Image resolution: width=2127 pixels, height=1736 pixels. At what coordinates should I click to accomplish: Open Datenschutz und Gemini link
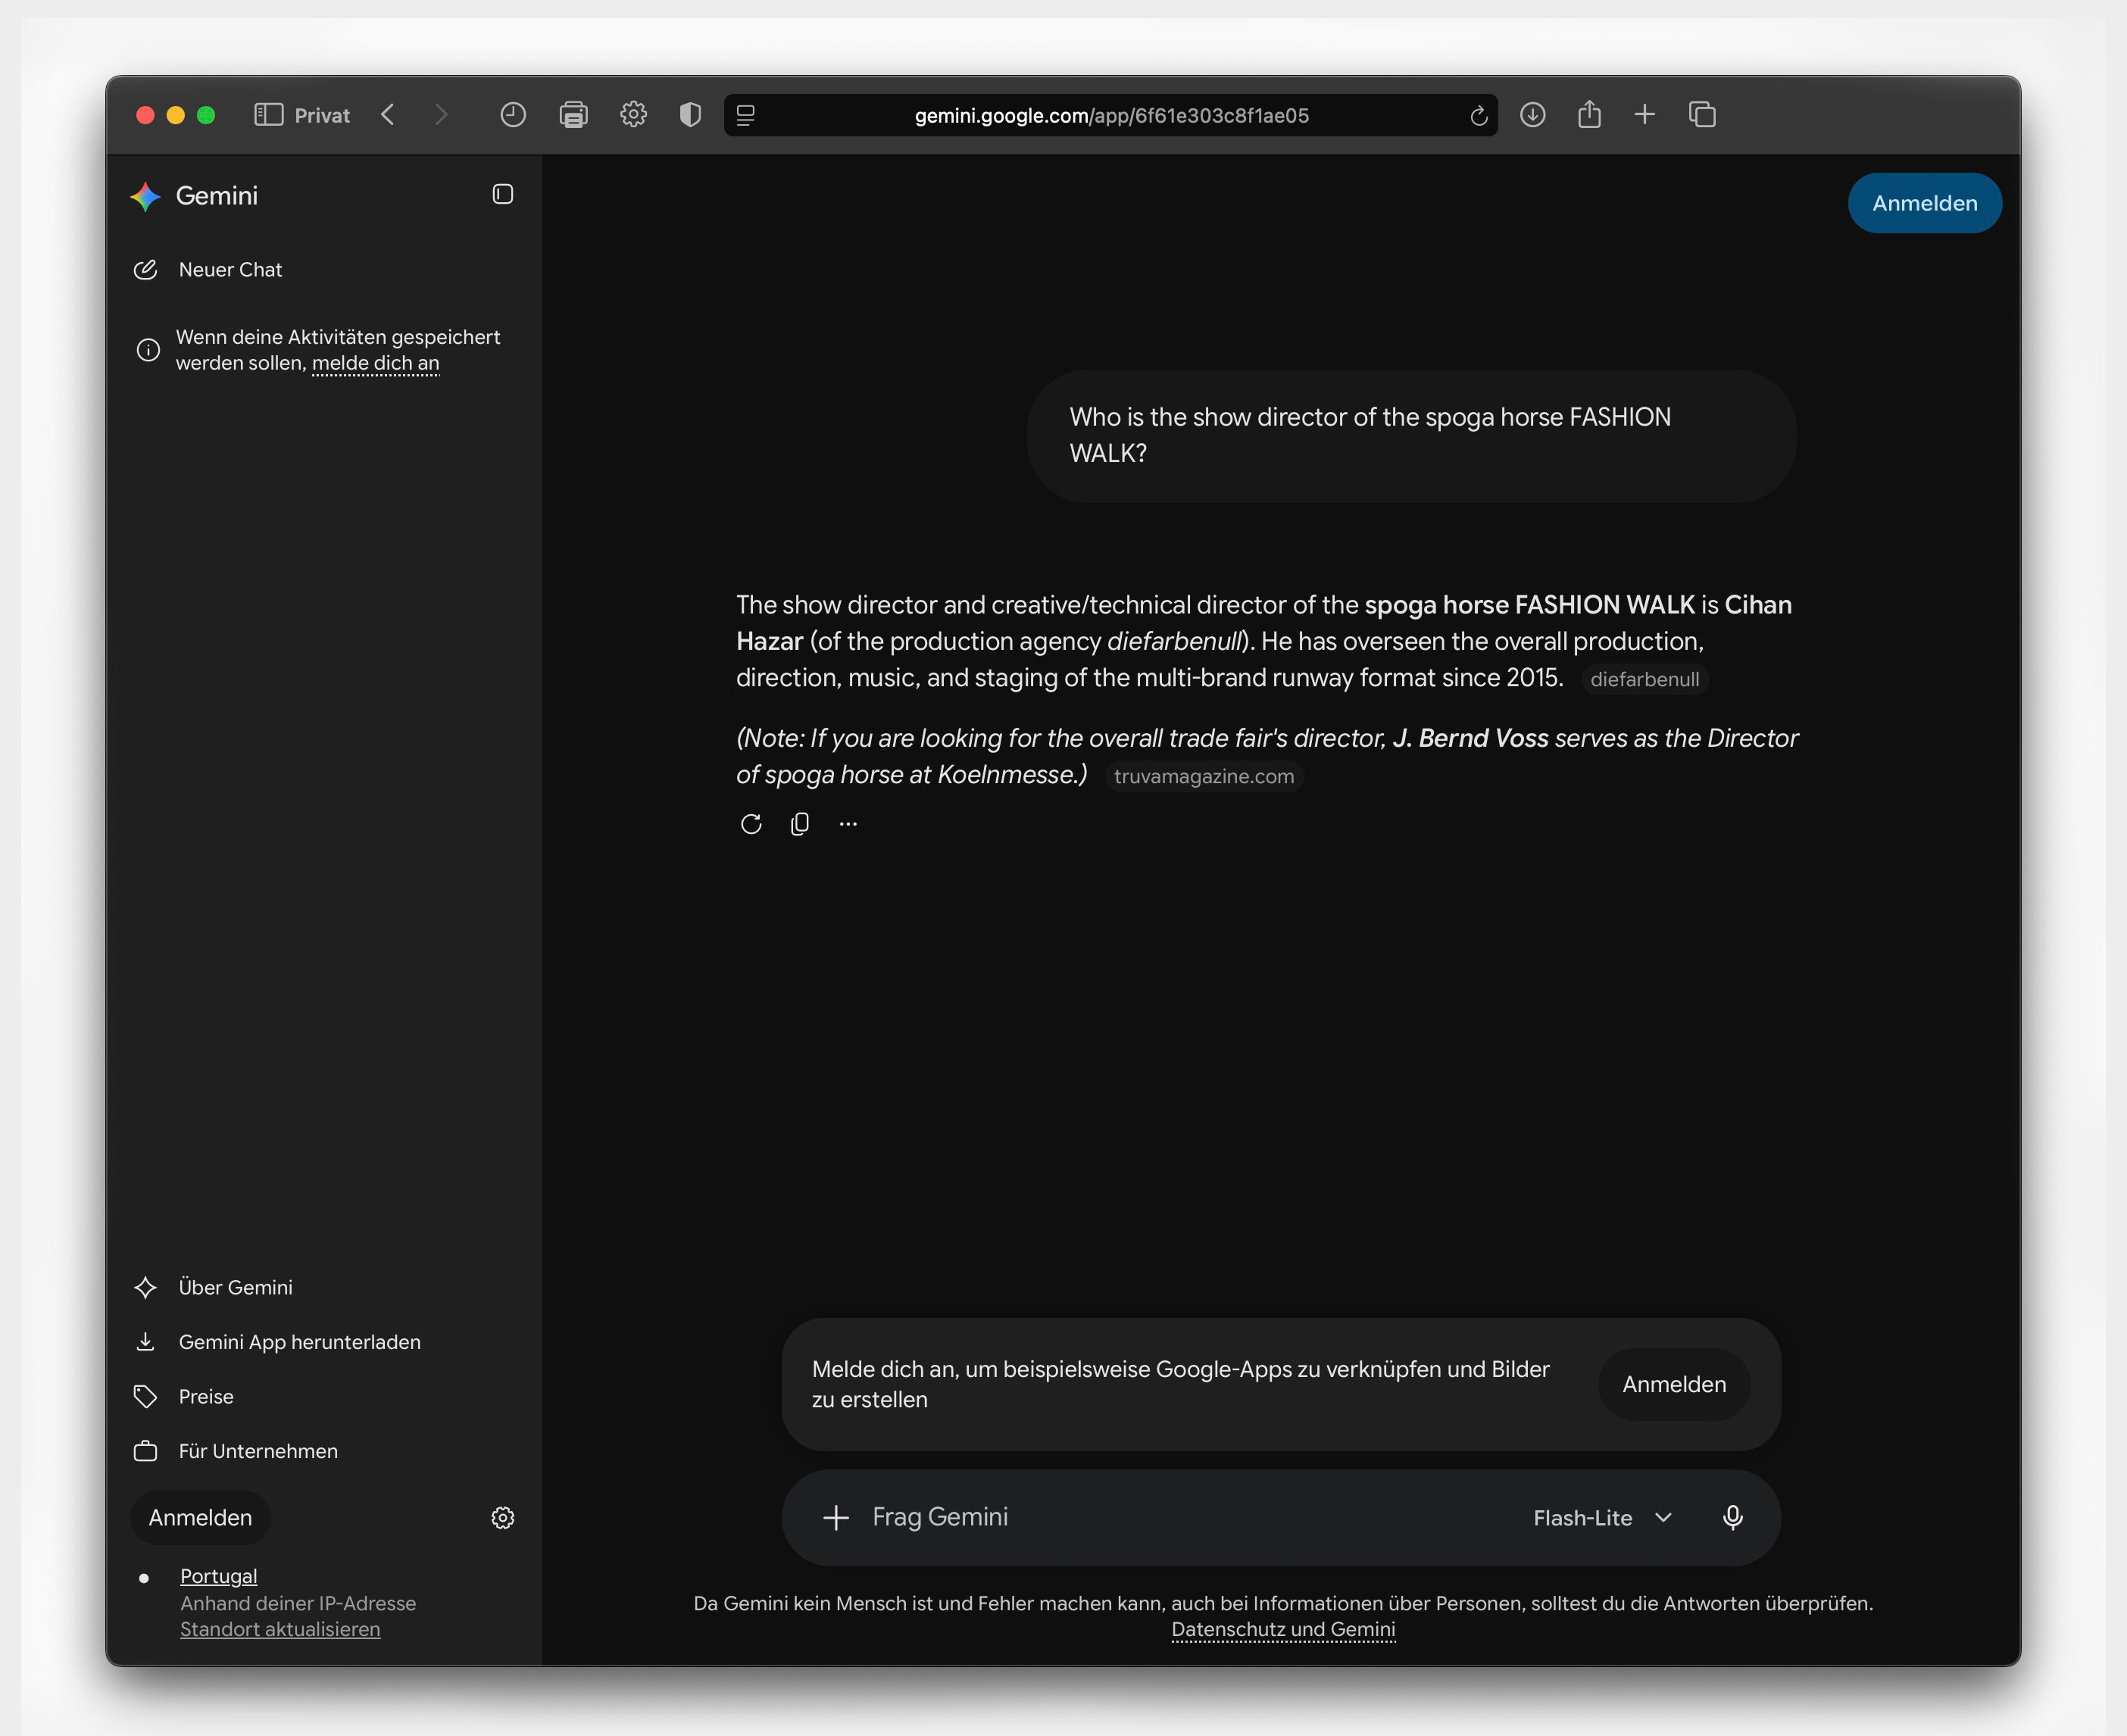[x=1283, y=1629]
